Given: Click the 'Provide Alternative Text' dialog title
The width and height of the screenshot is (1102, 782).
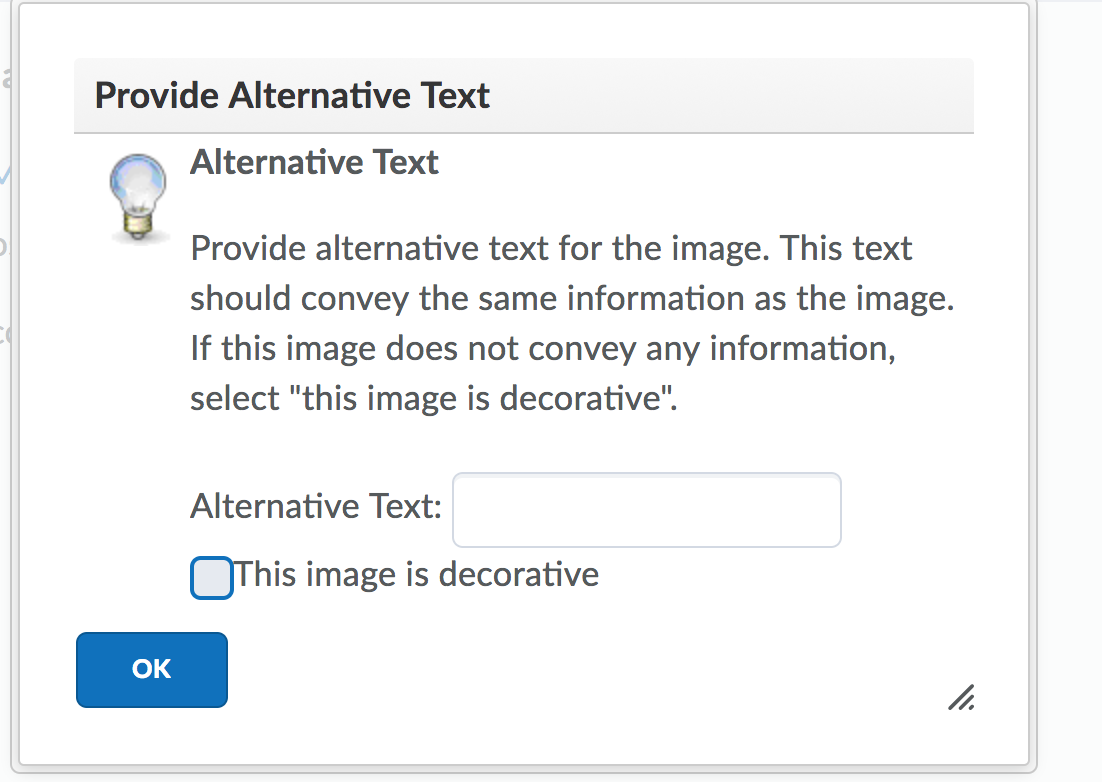Looking at the screenshot, I should coord(292,96).
